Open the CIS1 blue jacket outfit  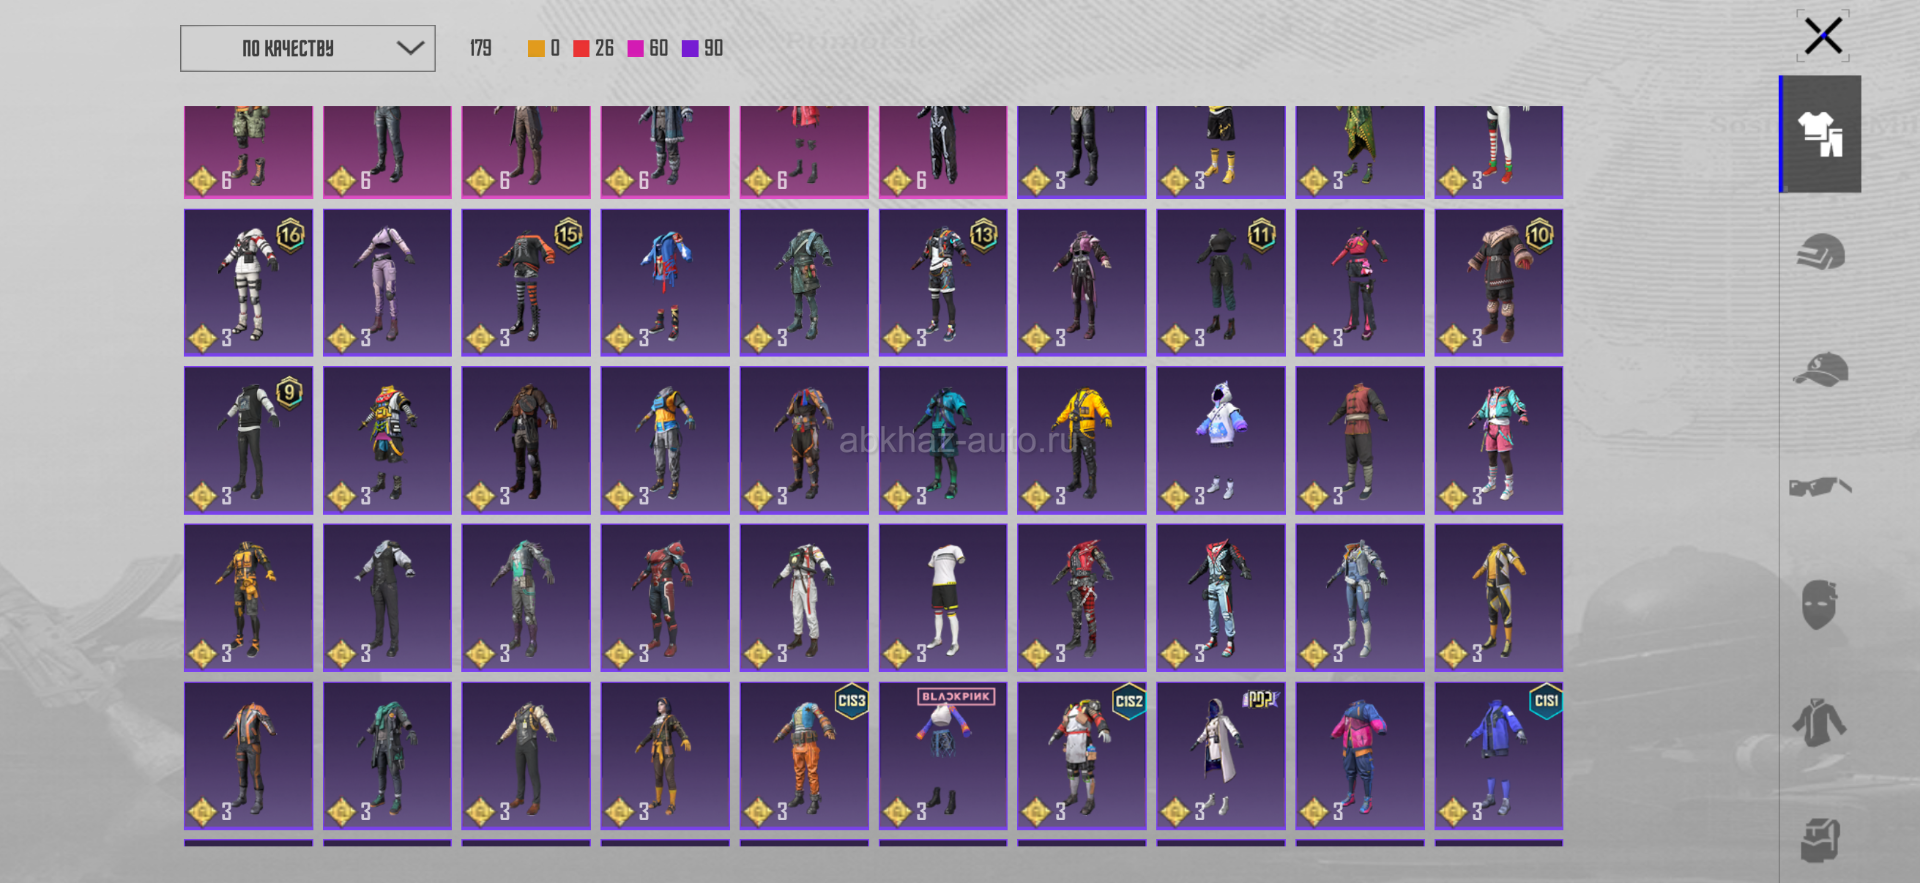point(1499,756)
